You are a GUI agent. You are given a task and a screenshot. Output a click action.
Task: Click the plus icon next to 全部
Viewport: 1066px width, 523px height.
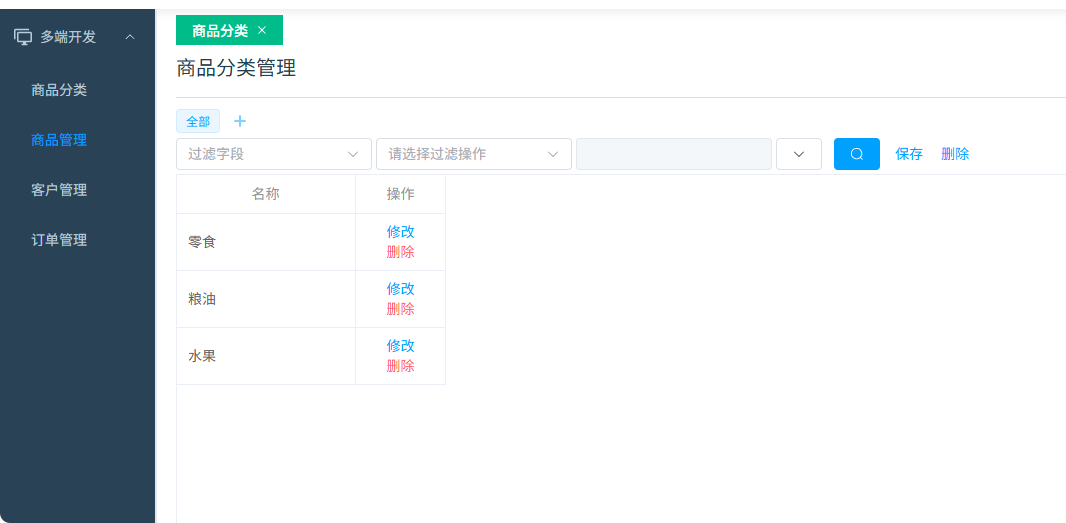coord(240,121)
